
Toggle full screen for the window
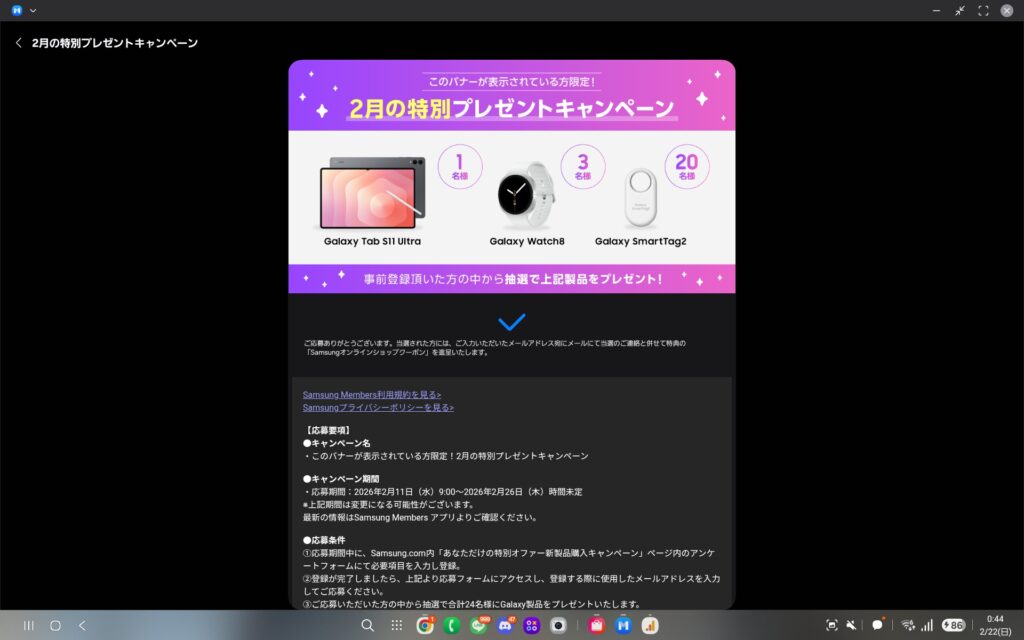(984, 10)
